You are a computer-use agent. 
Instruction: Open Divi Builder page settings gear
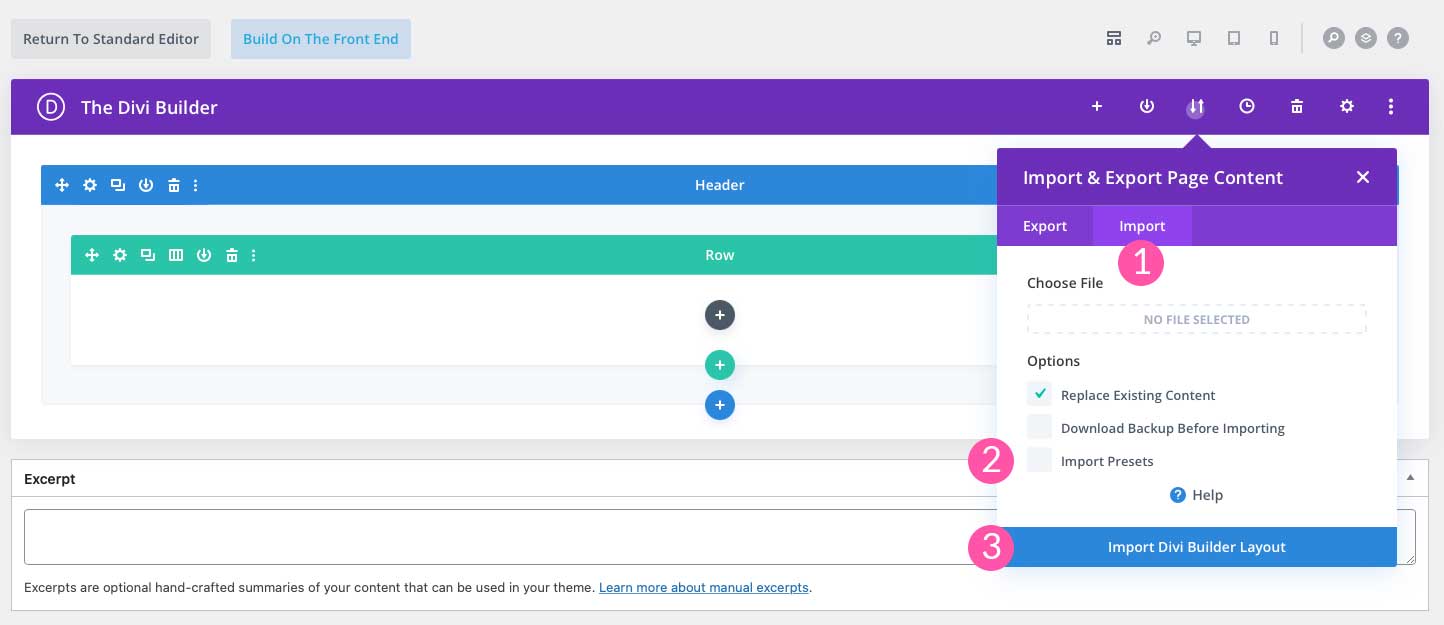pos(1347,105)
